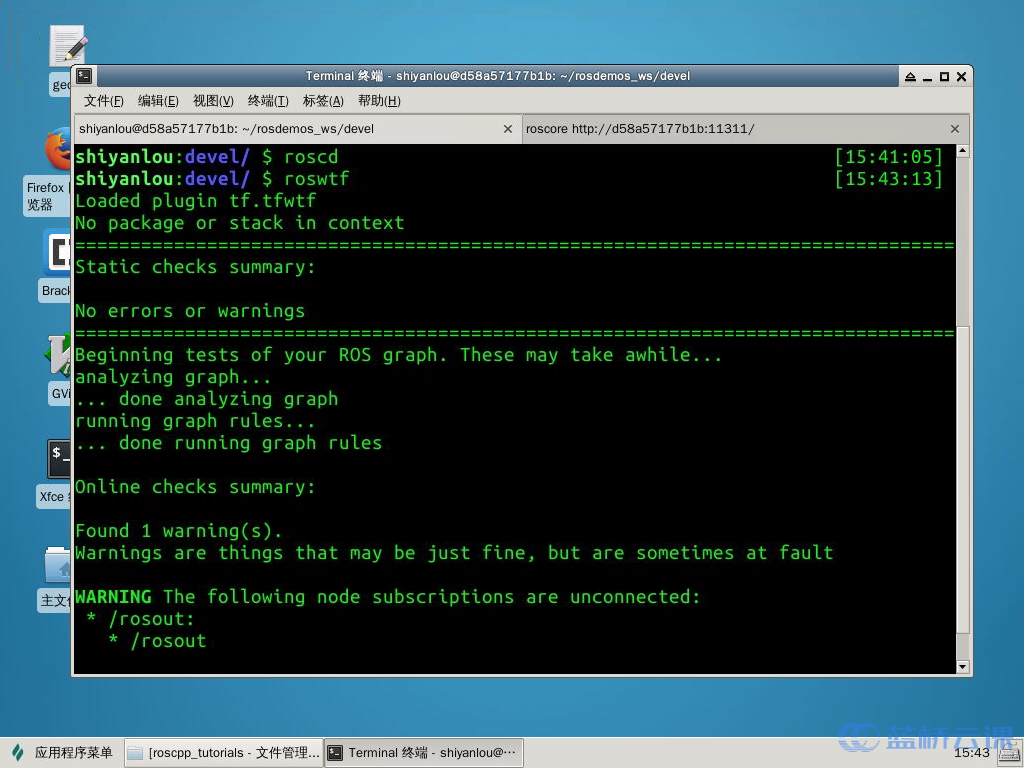The height and width of the screenshot is (768, 1024).
Task: Open the 文件(F) menu
Action: [103, 101]
